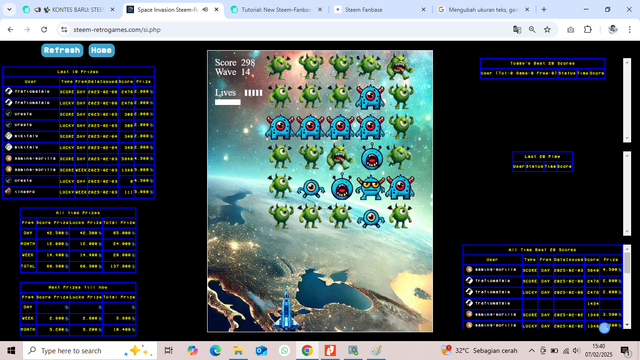Click the taskbar search box
640x360 pixels.
pos(90,351)
